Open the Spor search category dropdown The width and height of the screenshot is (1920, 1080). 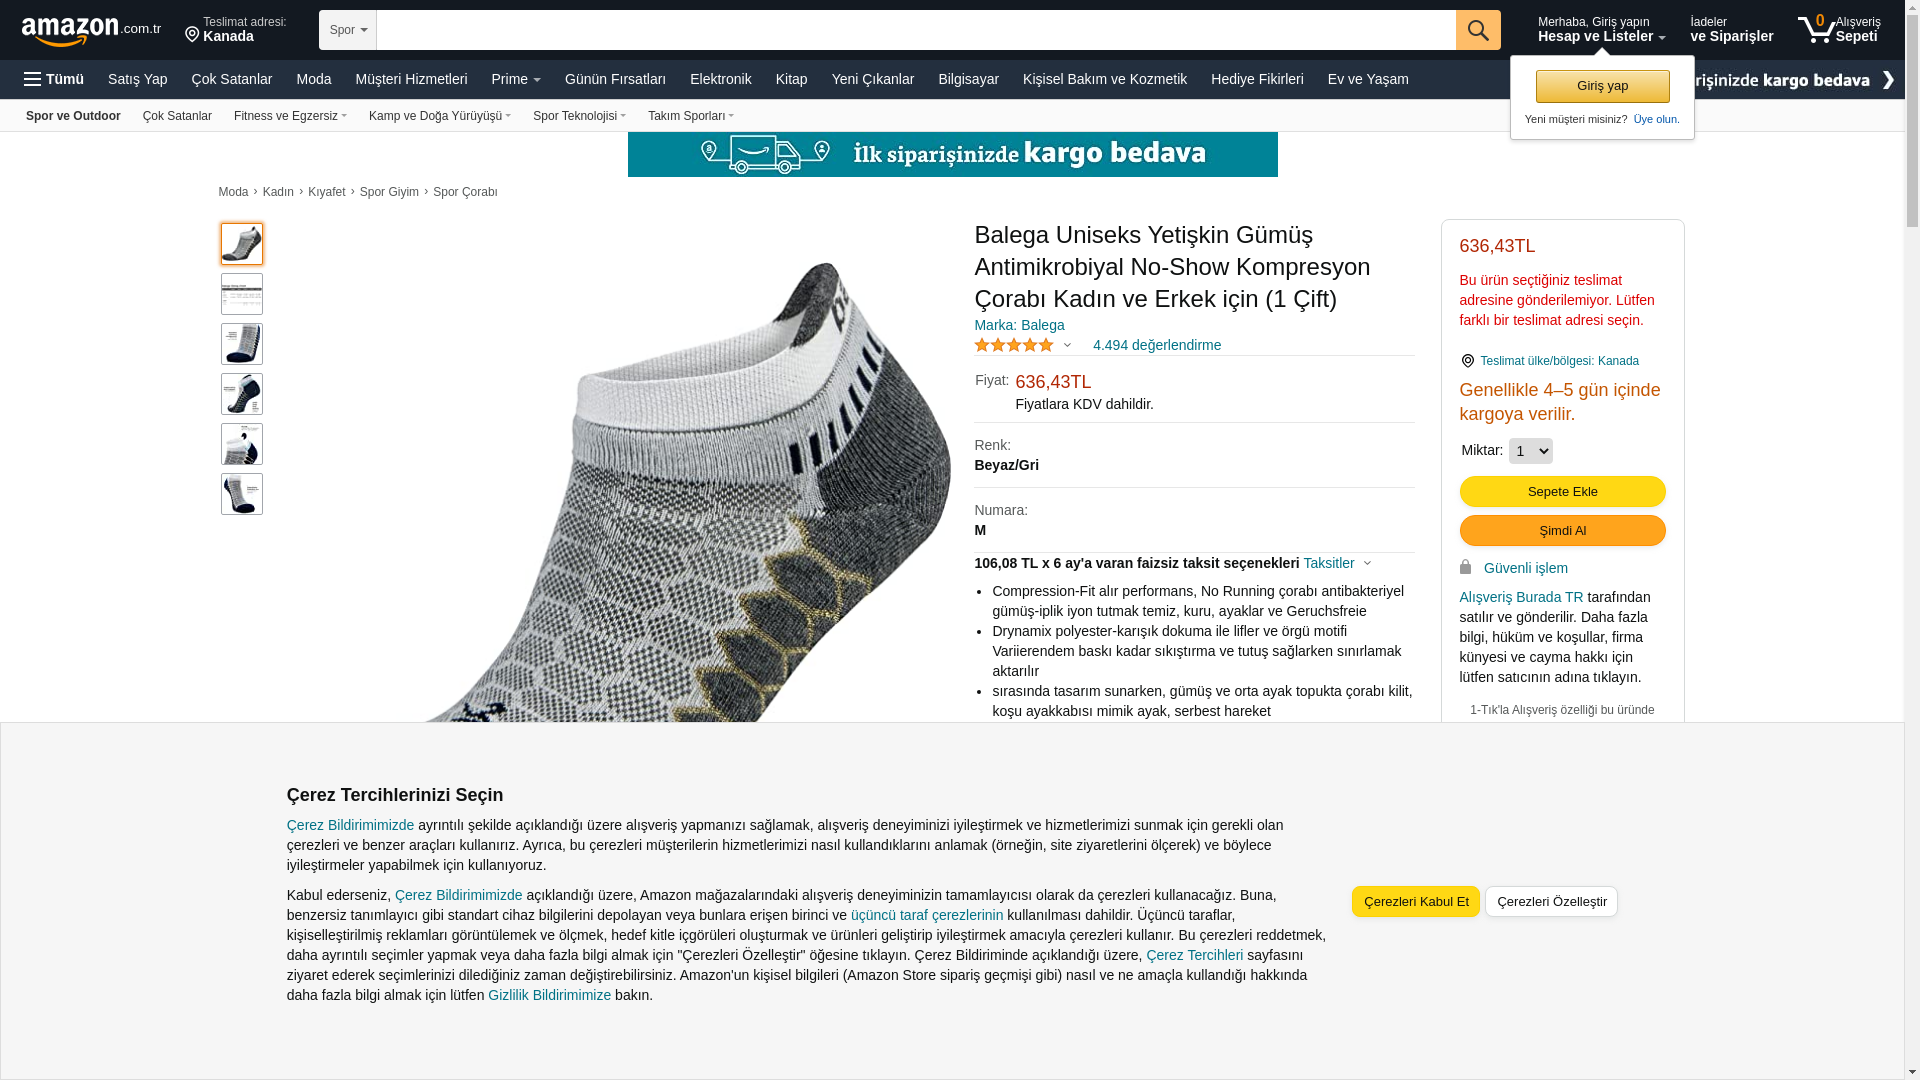pyautogui.click(x=348, y=30)
